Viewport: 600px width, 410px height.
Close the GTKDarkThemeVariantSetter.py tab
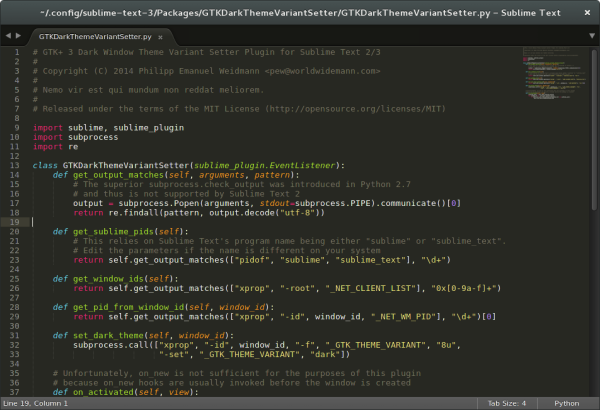click(x=160, y=37)
